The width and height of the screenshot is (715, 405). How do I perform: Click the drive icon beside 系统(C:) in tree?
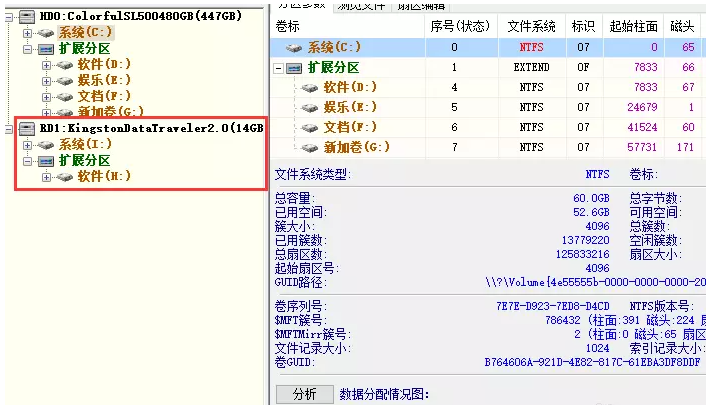click(46, 33)
